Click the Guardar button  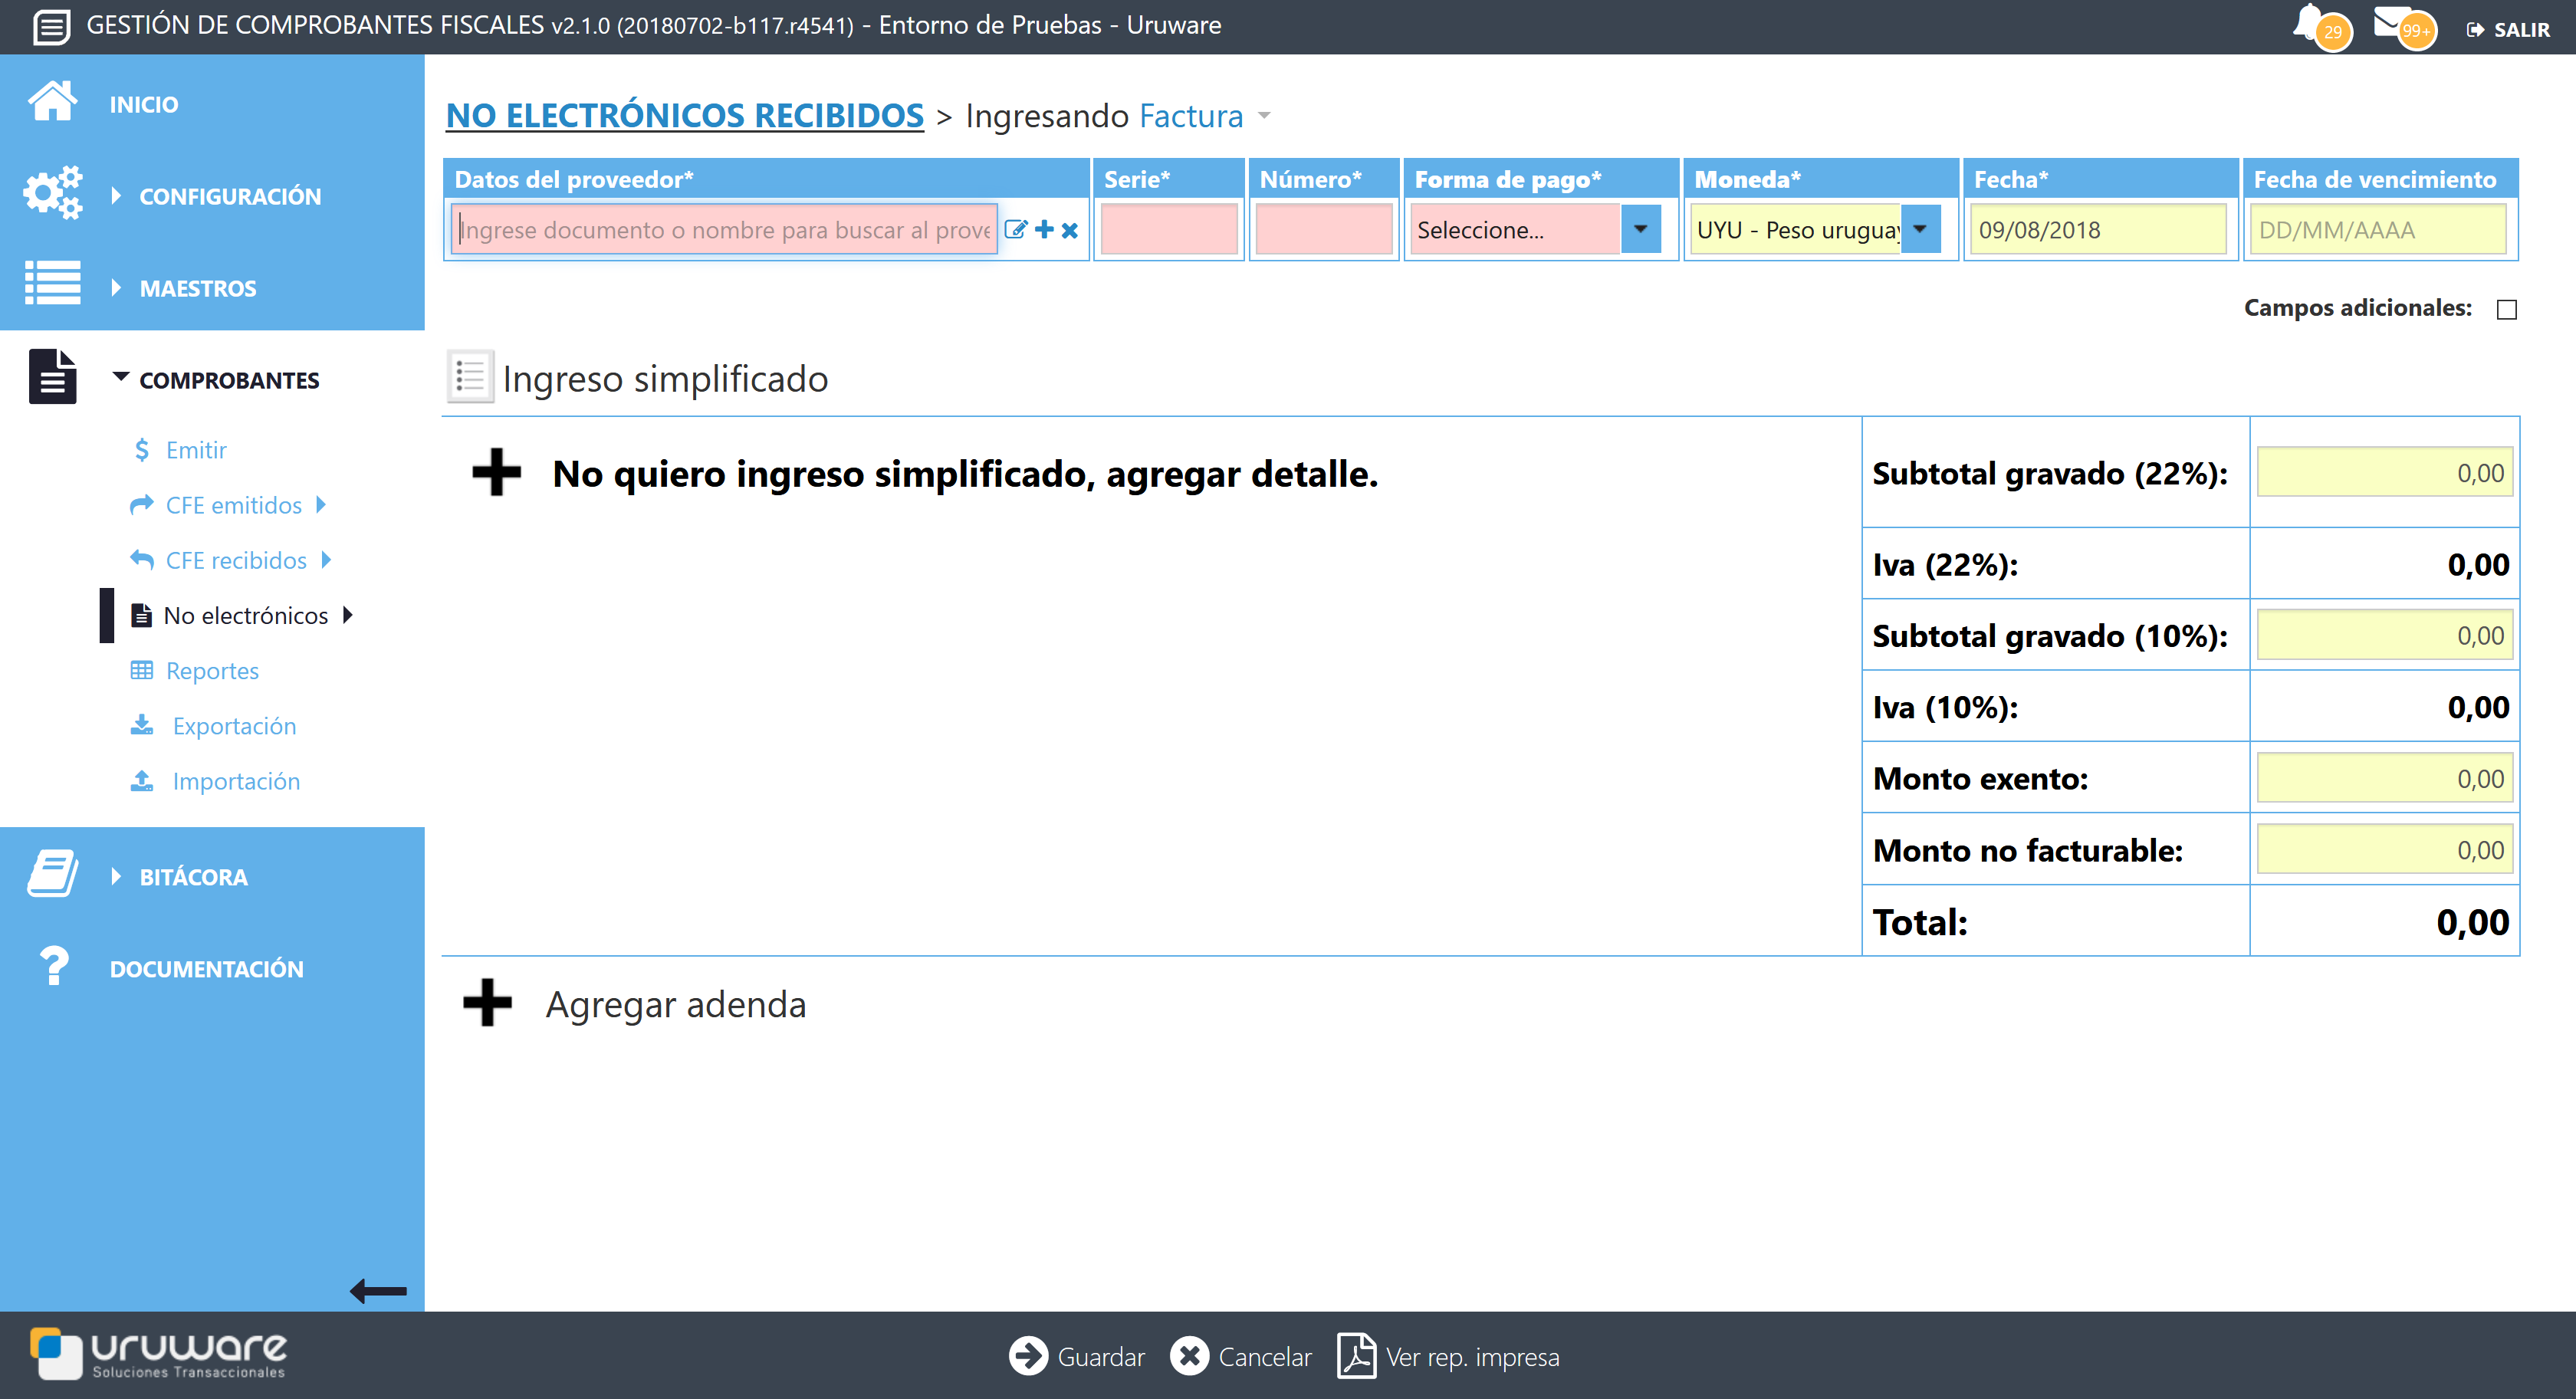click(x=1078, y=1357)
